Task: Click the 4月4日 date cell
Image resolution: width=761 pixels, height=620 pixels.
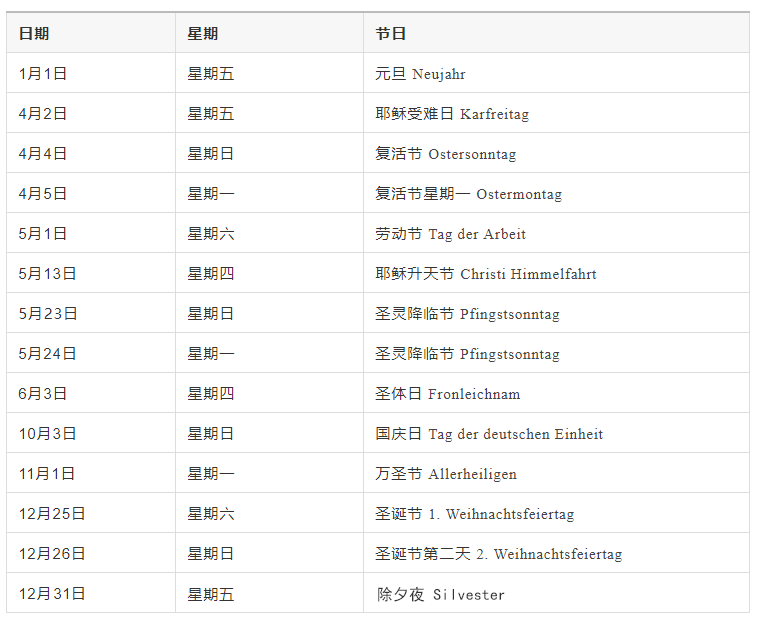Action: point(43,154)
